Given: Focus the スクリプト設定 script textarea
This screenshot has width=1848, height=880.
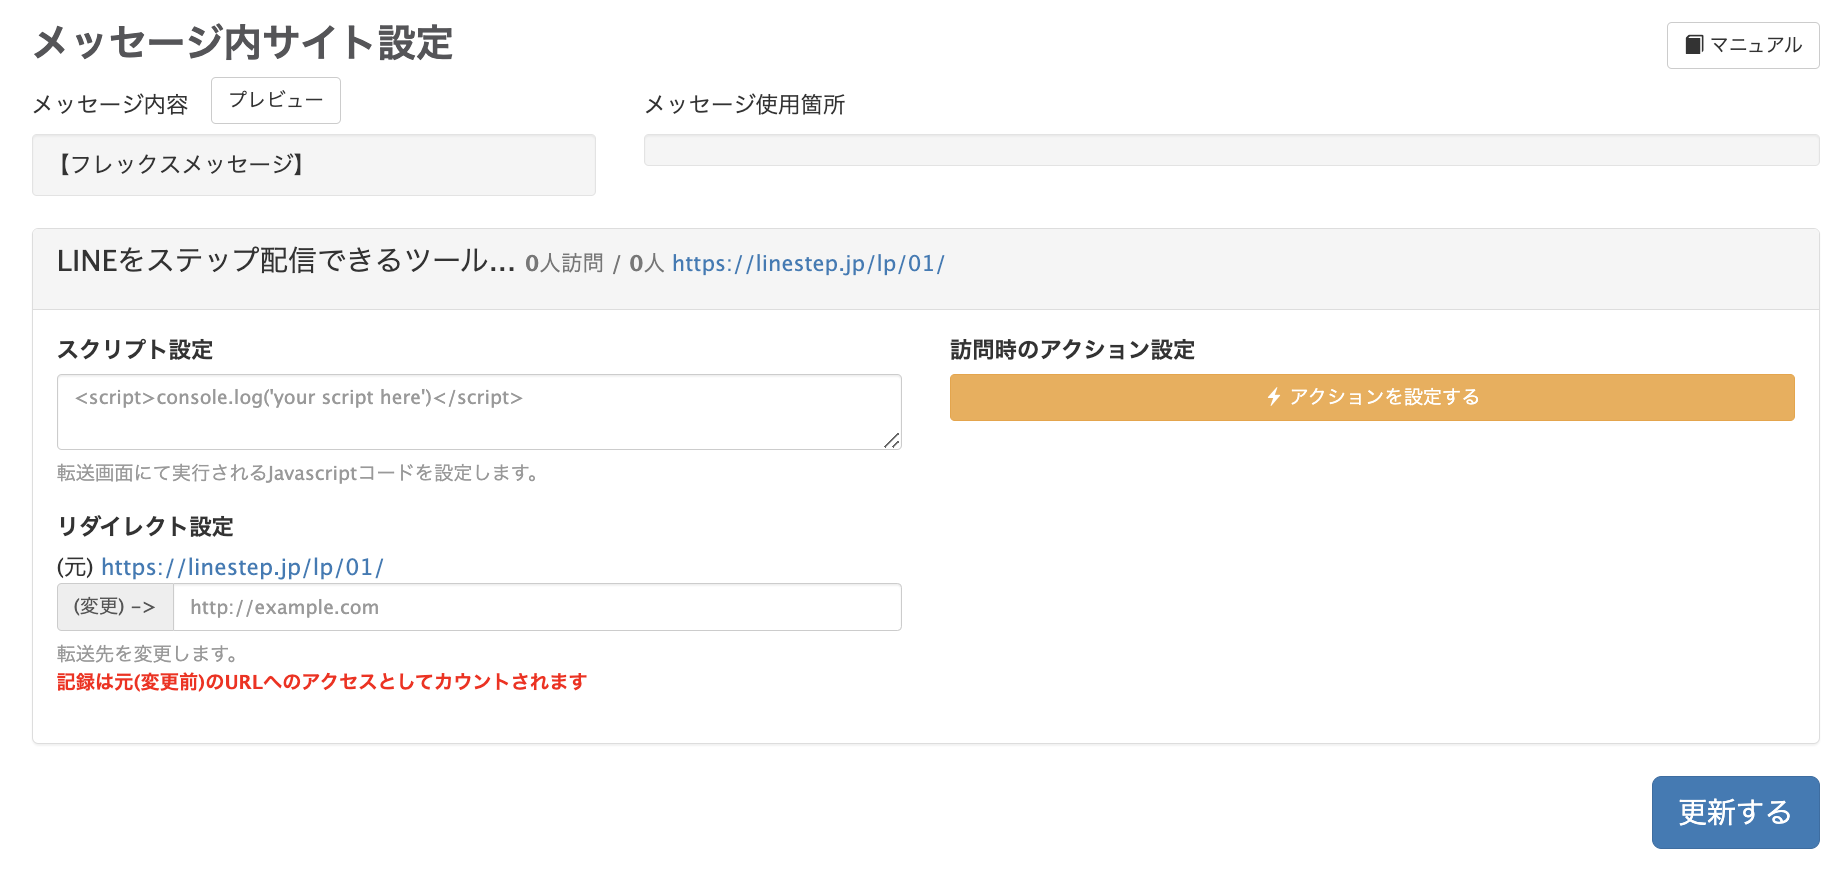Looking at the screenshot, I should [479, 412].
